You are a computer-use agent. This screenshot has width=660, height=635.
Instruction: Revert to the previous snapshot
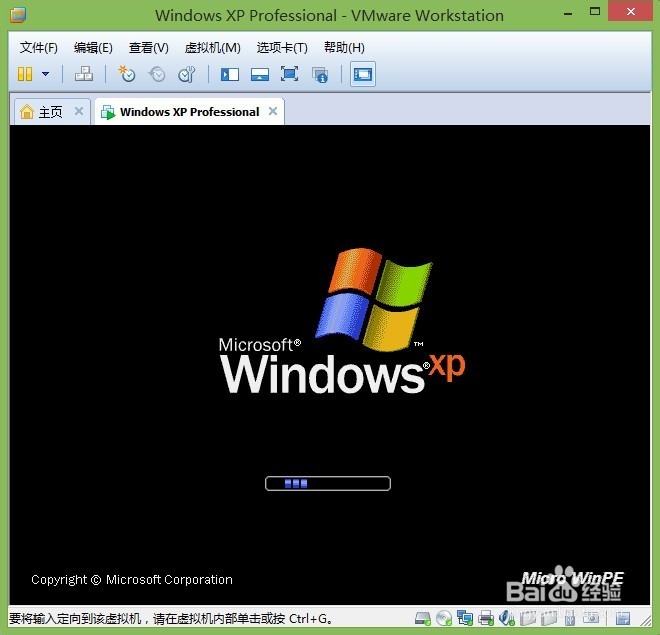pos(157,74)
